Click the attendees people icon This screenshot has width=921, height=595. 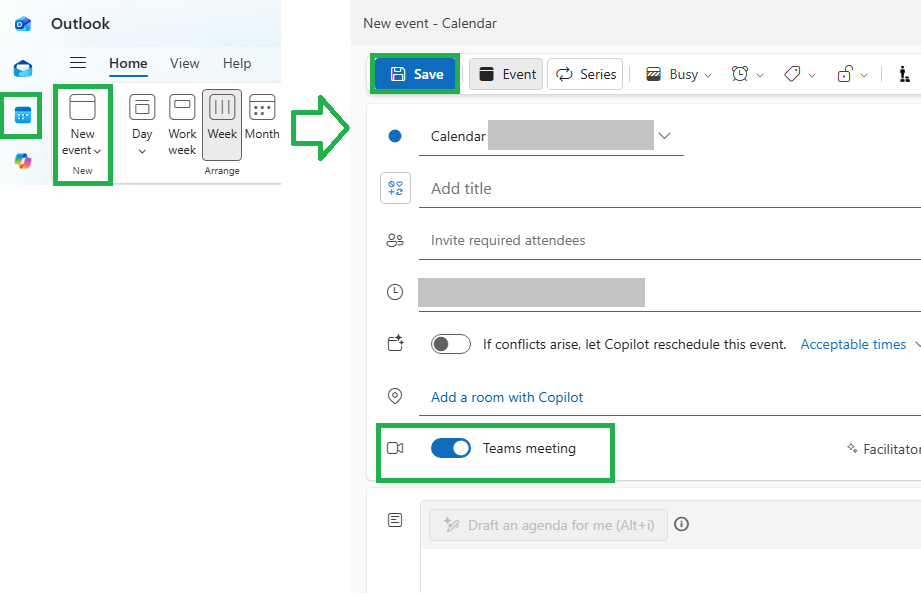(395, 240)
